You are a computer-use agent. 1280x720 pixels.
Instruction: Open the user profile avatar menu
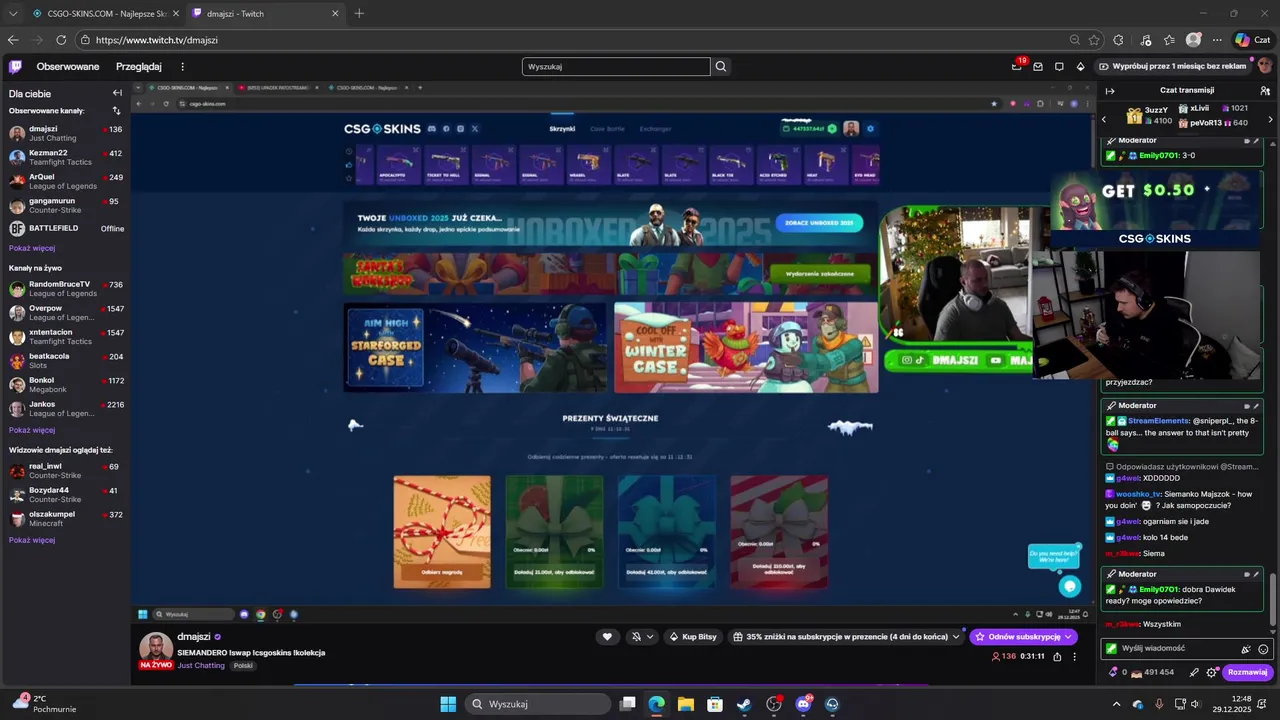(x=1265, y=66)
